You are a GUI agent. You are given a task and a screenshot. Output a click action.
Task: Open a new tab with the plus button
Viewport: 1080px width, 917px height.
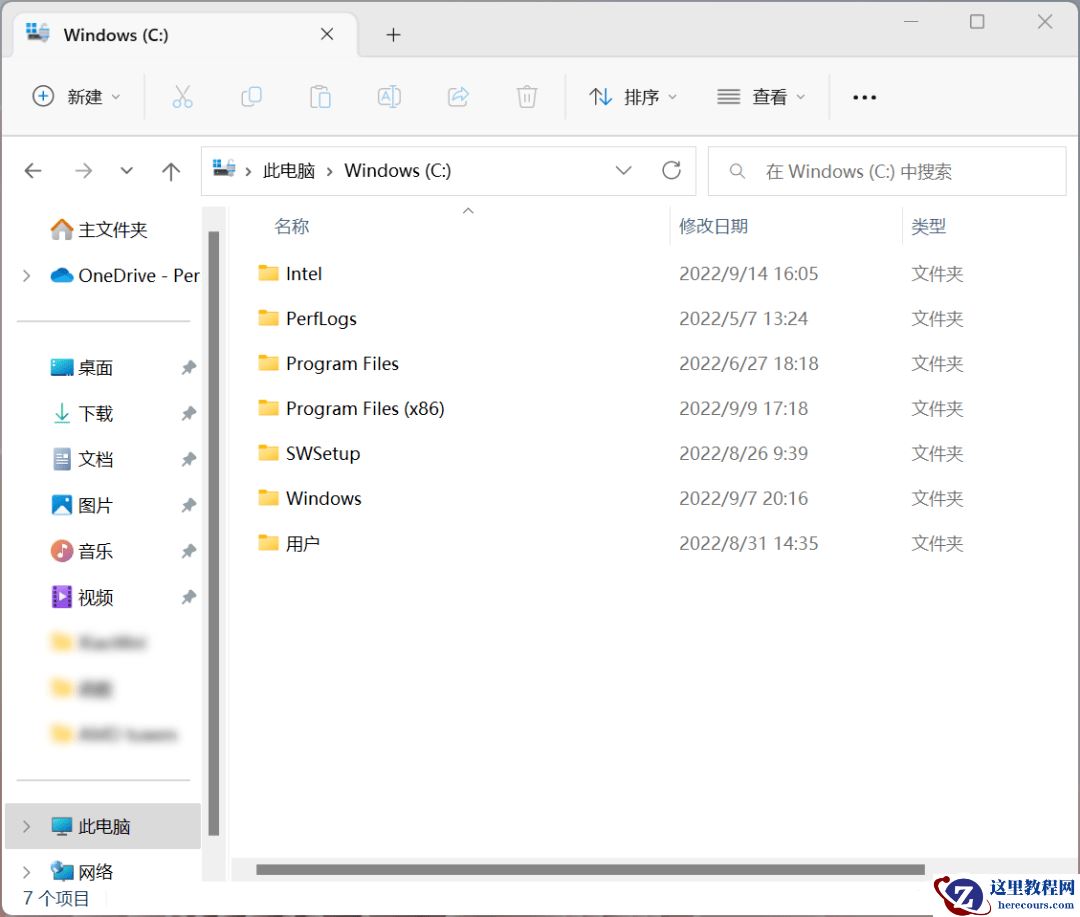[x=393, y=34]
